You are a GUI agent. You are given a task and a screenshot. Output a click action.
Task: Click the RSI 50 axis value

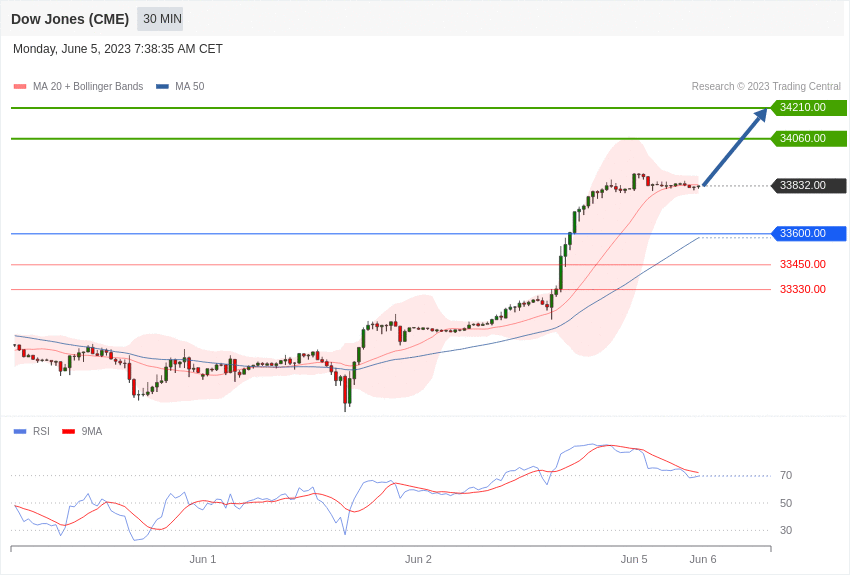pos(786,503)
